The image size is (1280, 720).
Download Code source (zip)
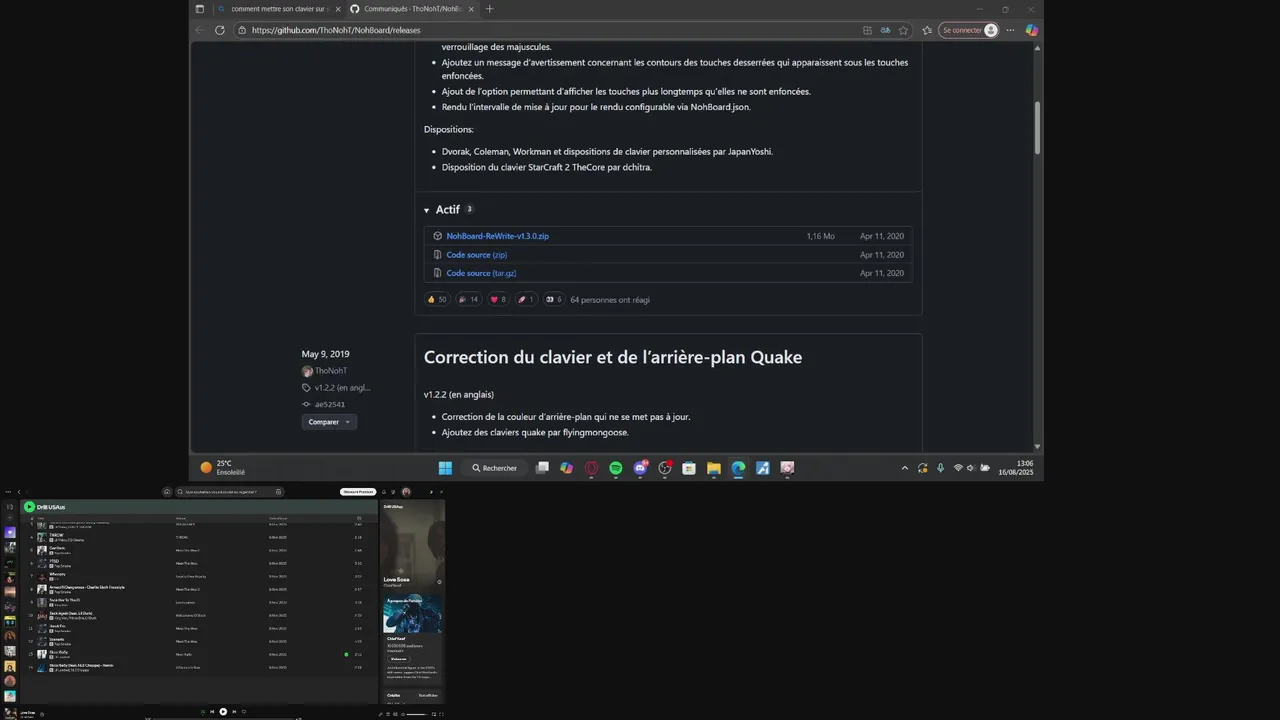click(476, 255)
